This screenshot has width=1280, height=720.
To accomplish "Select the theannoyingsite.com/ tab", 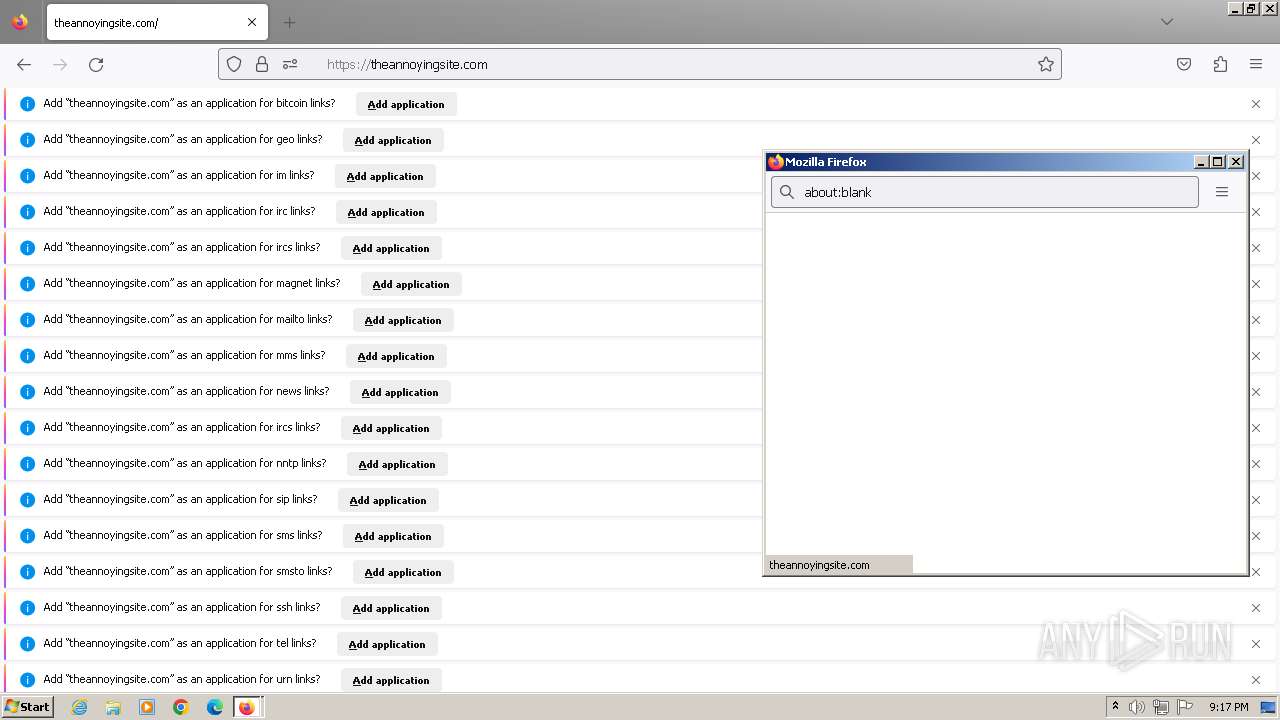I will coord(155,22).
